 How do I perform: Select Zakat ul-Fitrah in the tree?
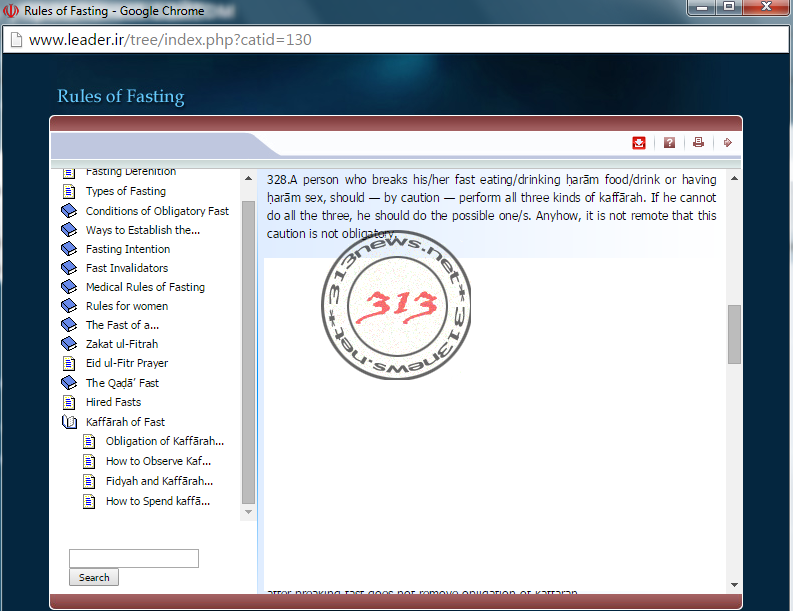pyautogui.click(x=121, y=344)
